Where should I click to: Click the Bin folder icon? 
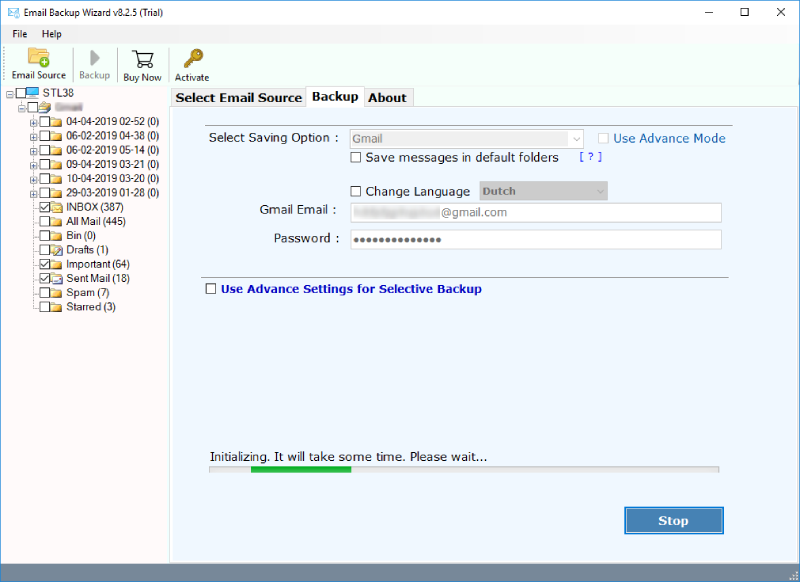[57, 236]
